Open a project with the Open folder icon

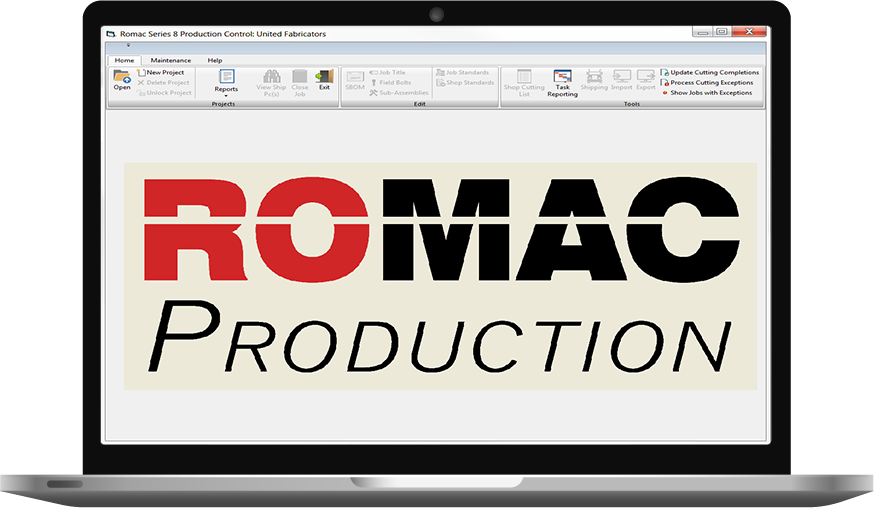pos(122,80)
